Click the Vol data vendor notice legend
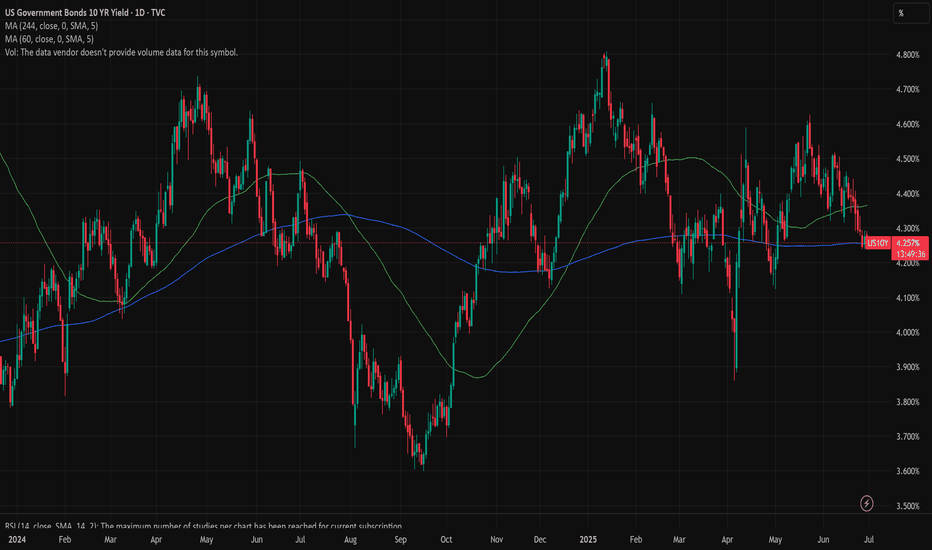Screen dimensions: 932x550 (x=121, y=52)
